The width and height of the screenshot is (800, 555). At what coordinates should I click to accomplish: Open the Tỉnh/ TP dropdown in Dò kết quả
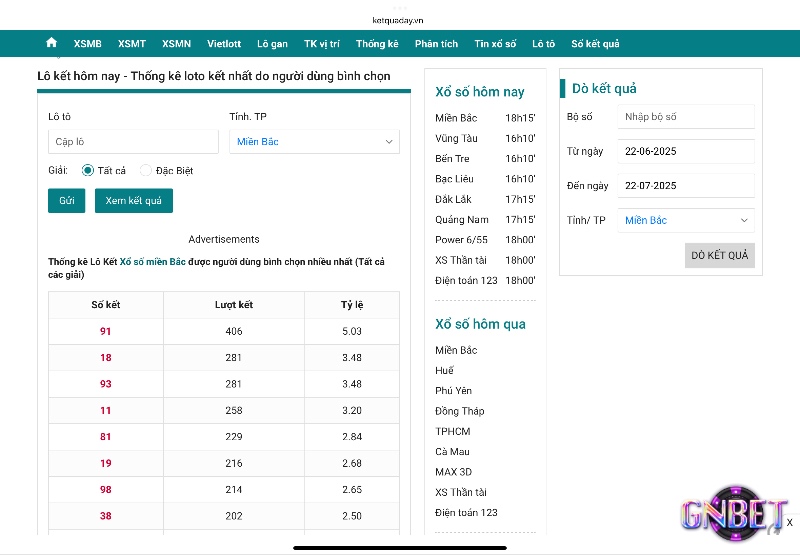point(686,220)
